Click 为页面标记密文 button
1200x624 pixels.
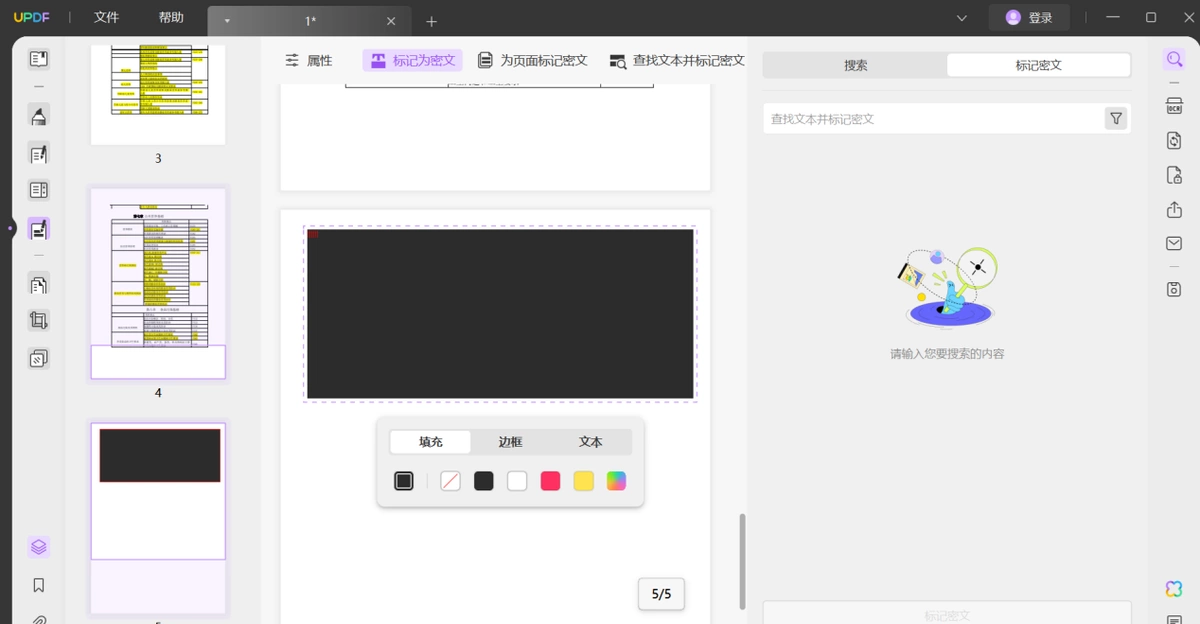[532, 60]
